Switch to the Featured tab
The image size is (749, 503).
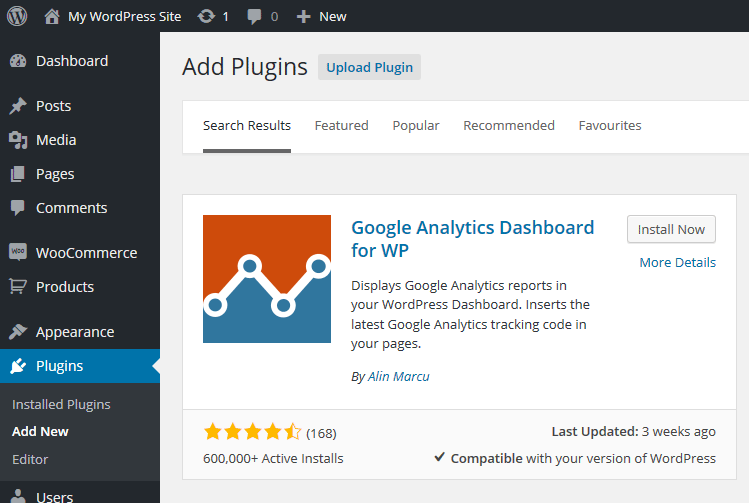click(342, 126)
